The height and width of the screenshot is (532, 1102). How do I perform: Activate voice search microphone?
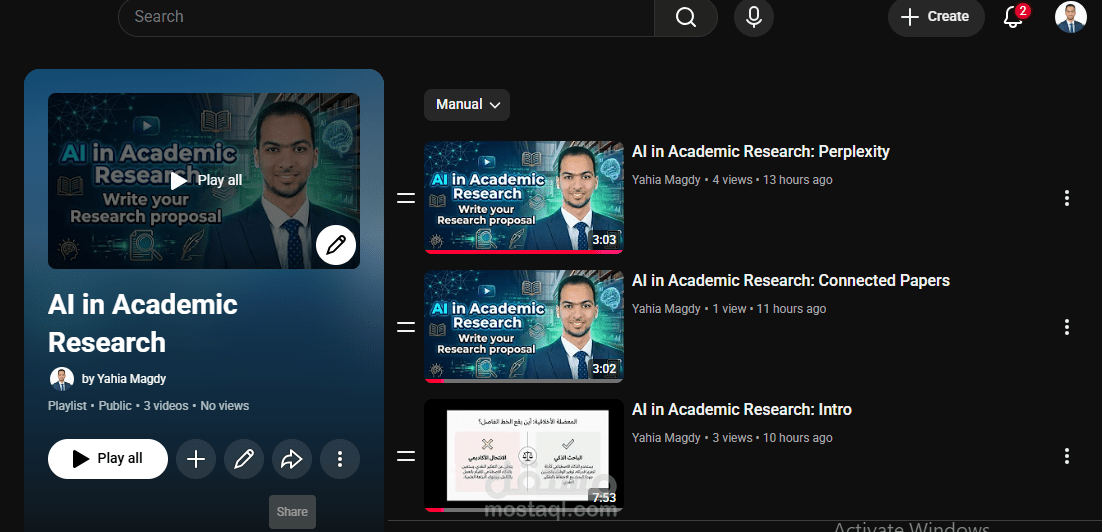[x=754, y=17]
